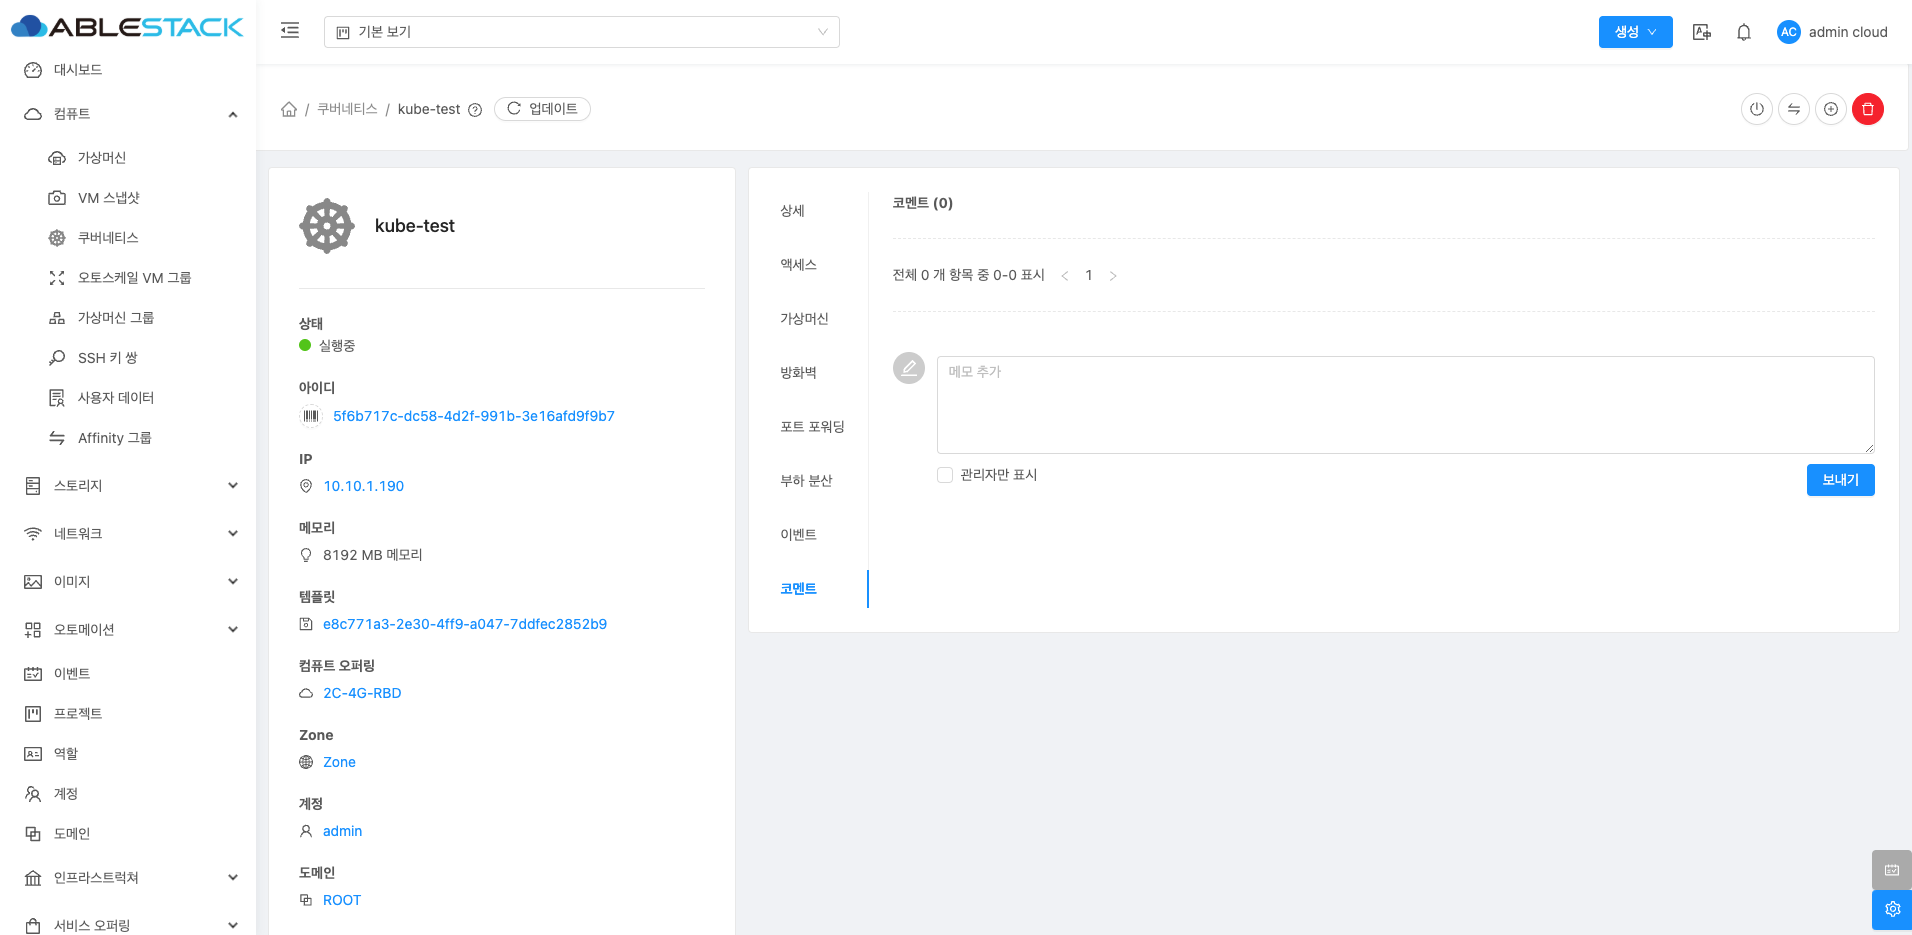
Task: Toggle the sidebar collapse menu icon
Action: [290, 31]
